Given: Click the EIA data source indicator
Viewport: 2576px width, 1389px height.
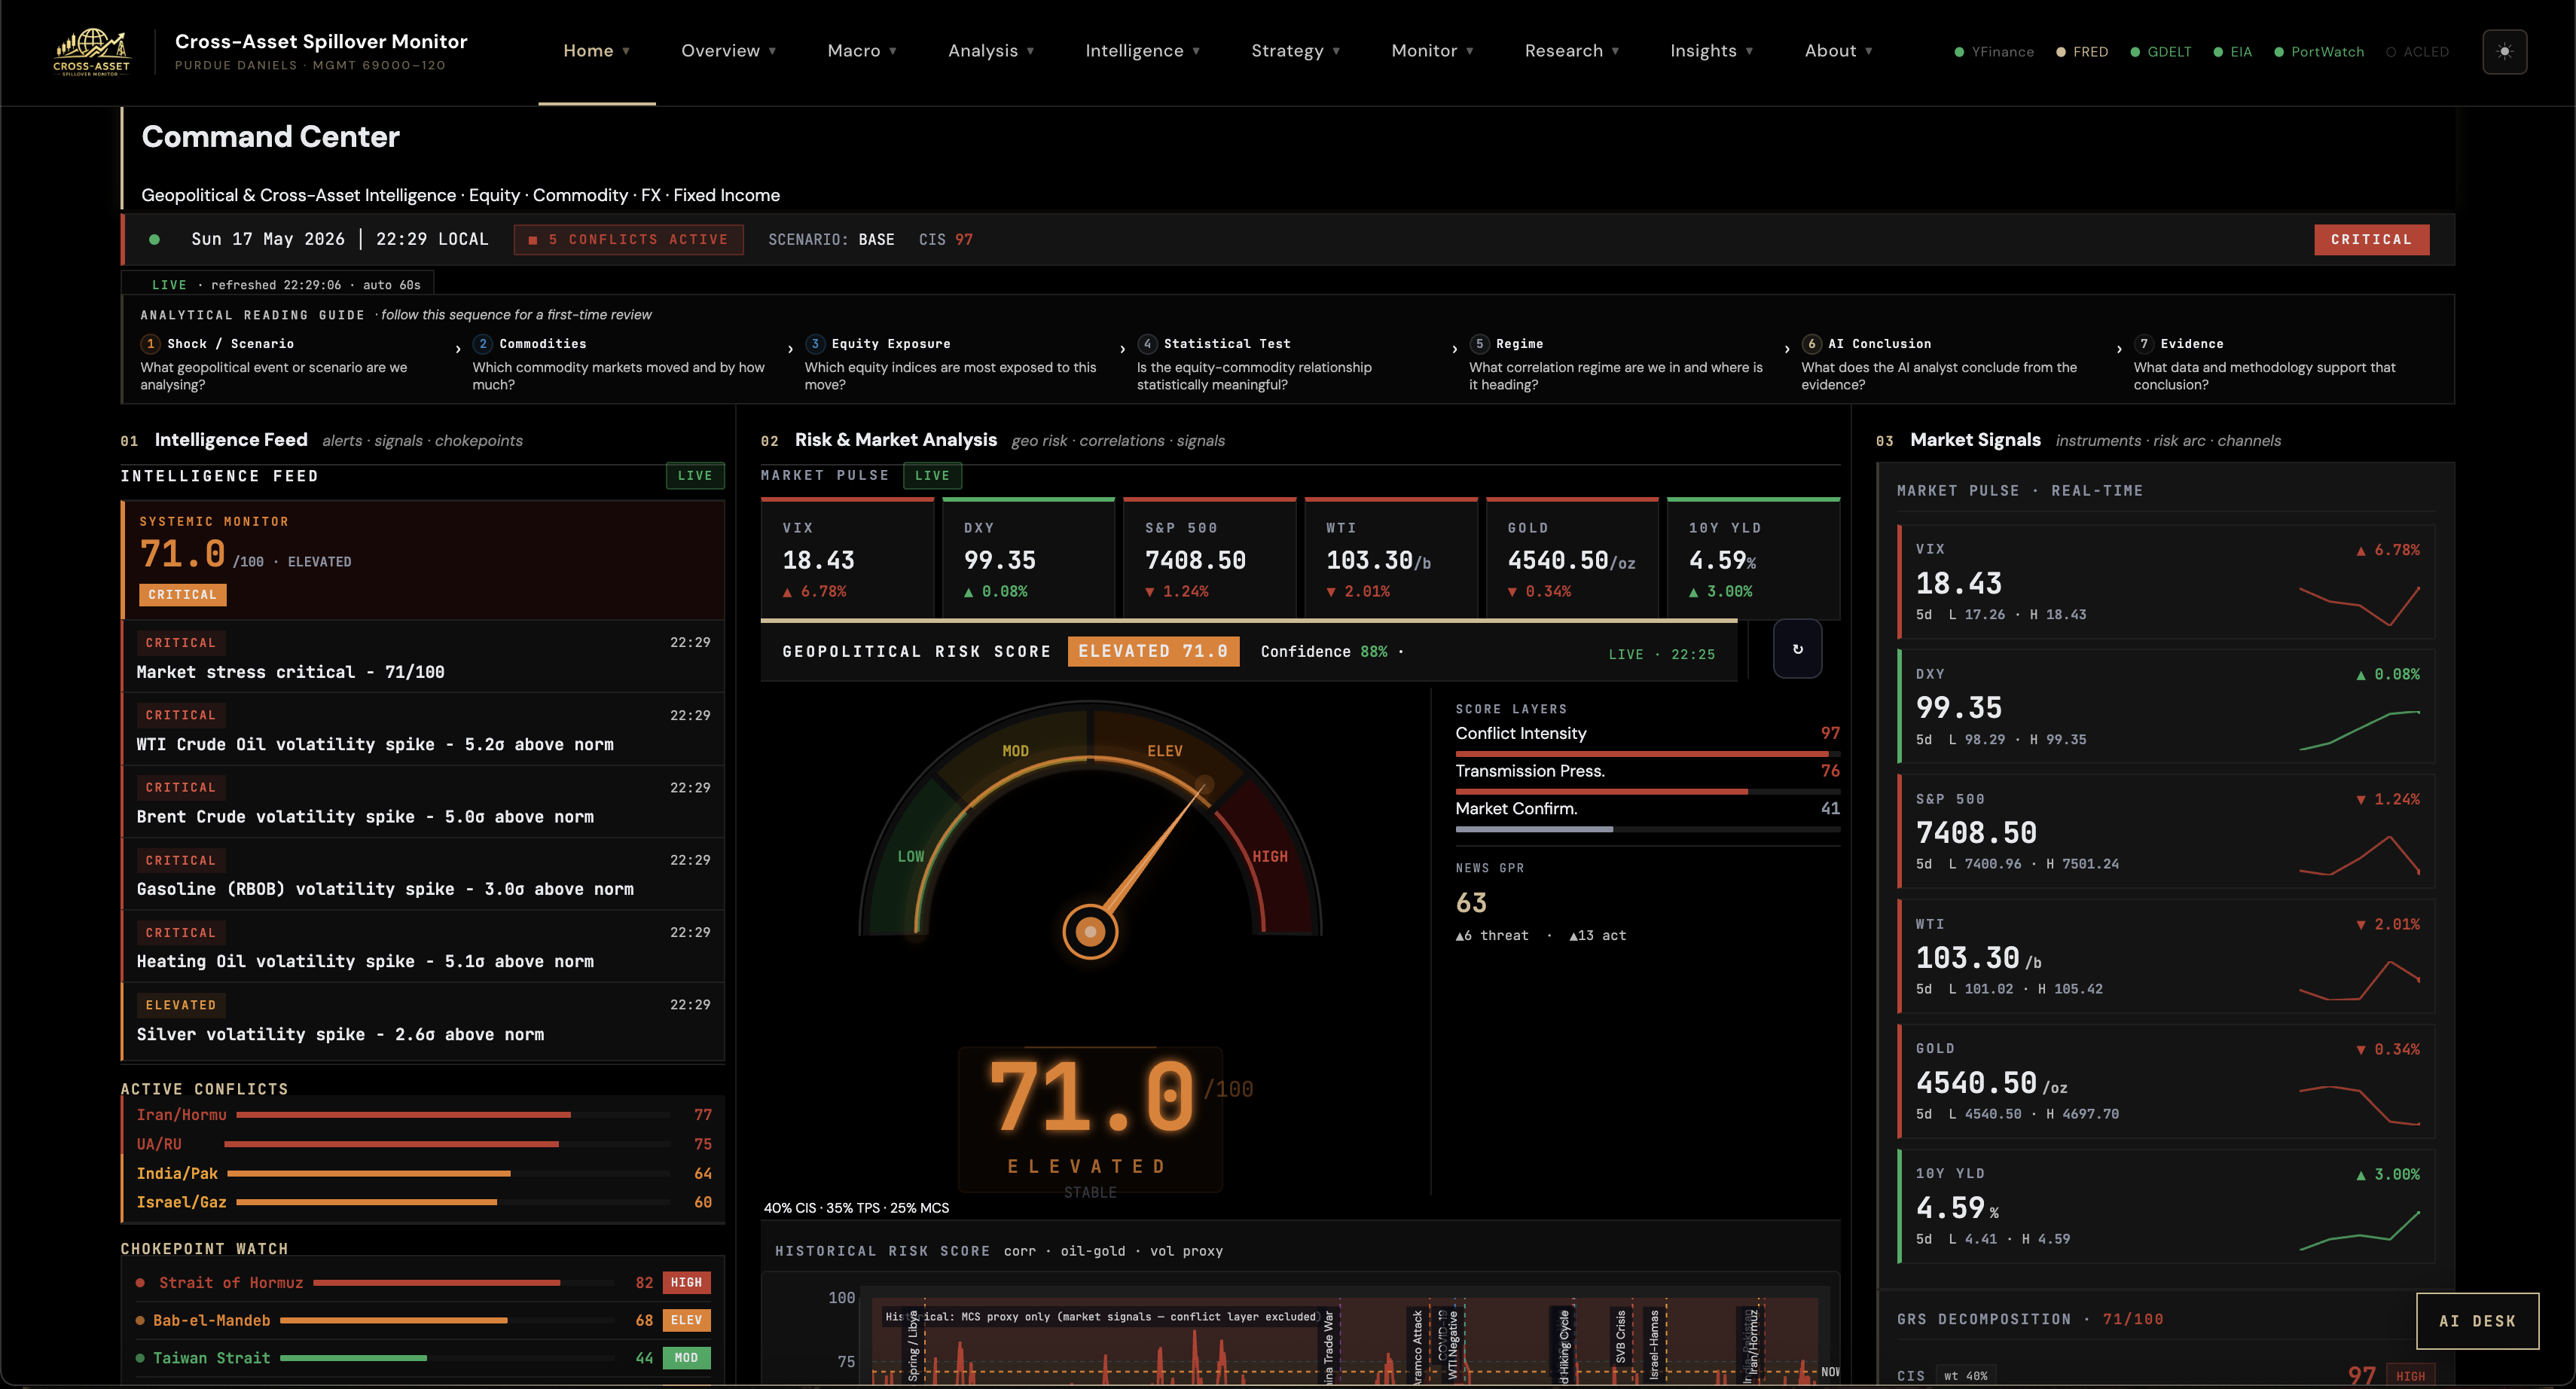Looking at the screenshot, I should 2232,52.
